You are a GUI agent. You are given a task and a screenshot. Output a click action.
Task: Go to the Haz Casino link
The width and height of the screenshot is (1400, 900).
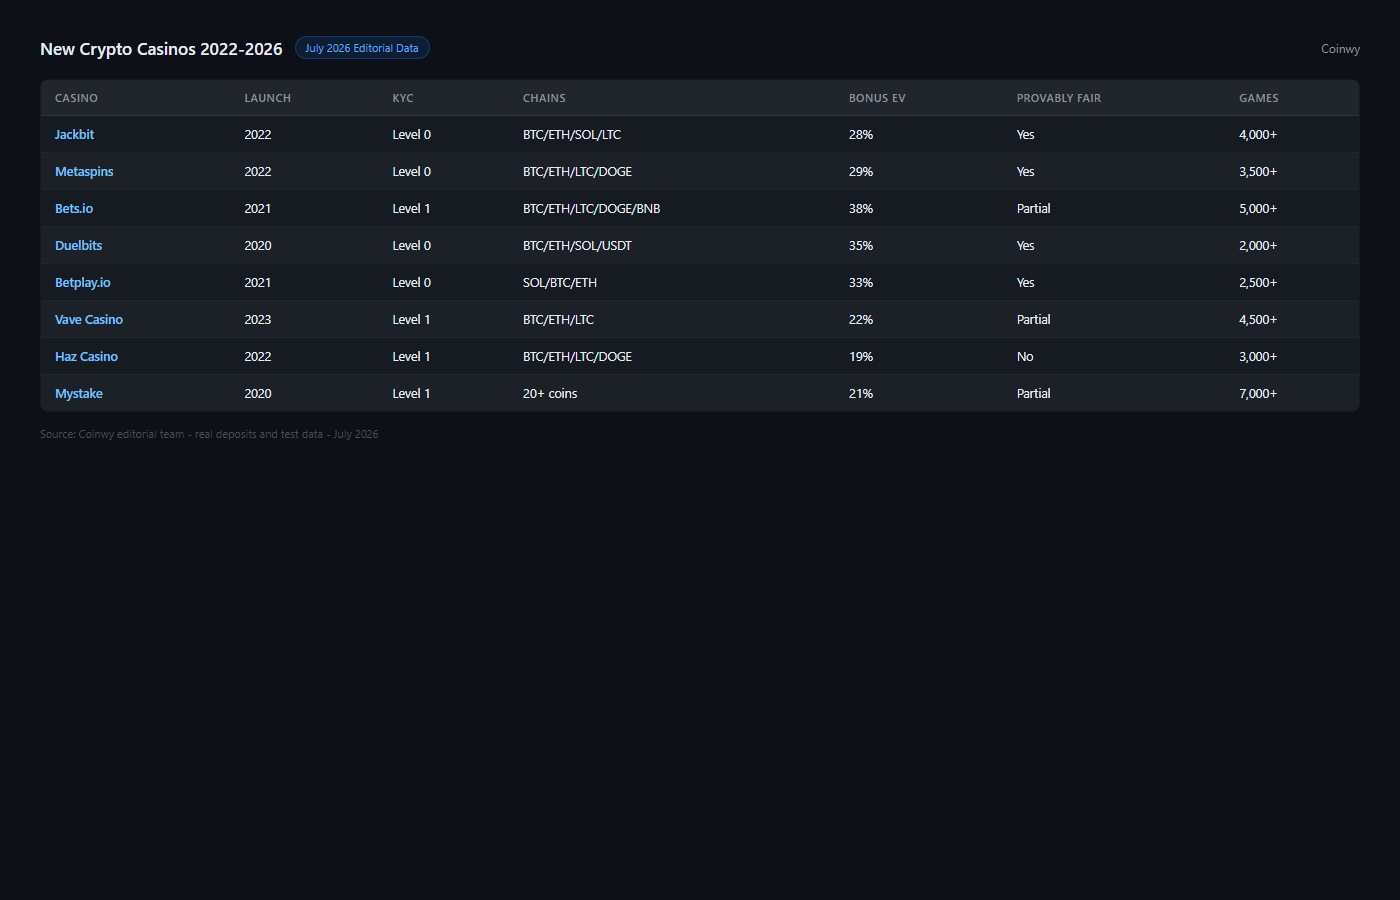(x=86, y=357)
